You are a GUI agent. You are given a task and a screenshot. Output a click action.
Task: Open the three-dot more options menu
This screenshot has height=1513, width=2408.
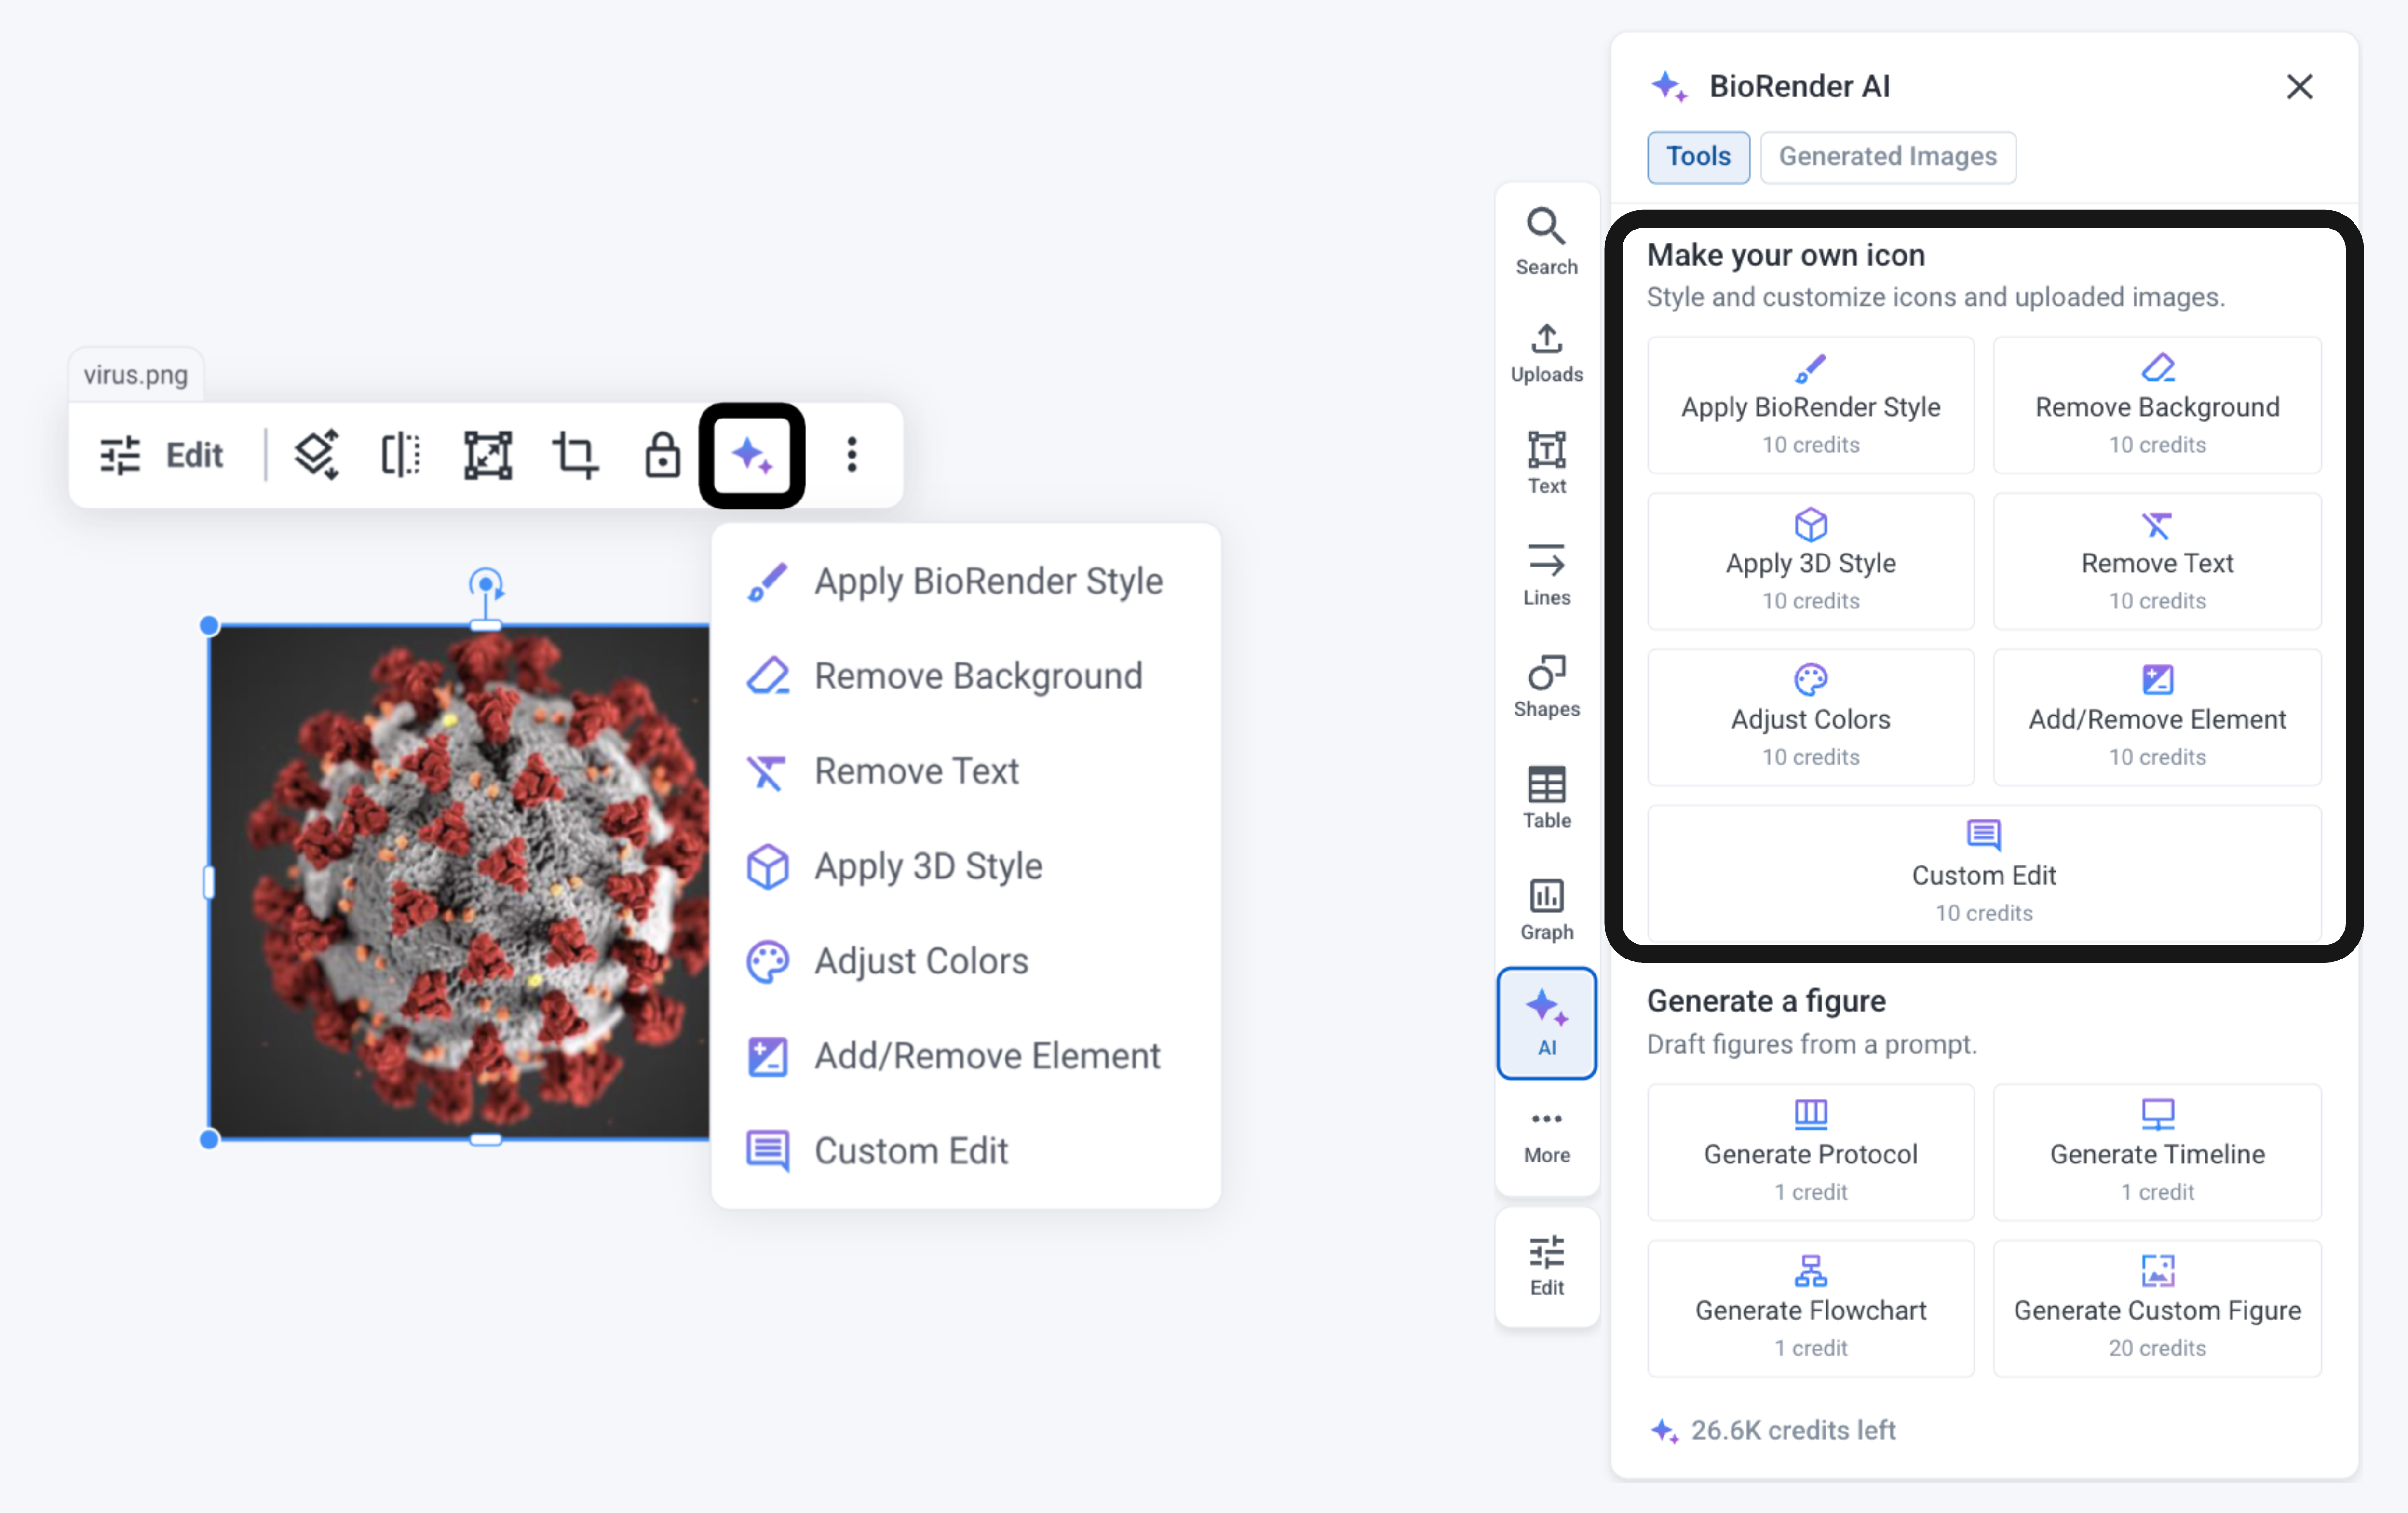click(851, 455)
